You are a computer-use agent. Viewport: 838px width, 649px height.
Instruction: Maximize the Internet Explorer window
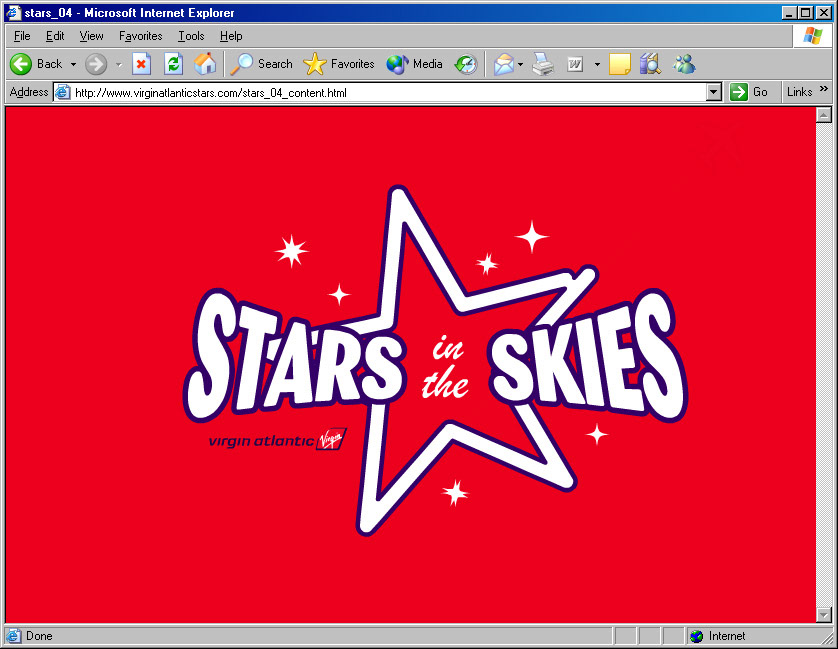click(x=806, y=13)
